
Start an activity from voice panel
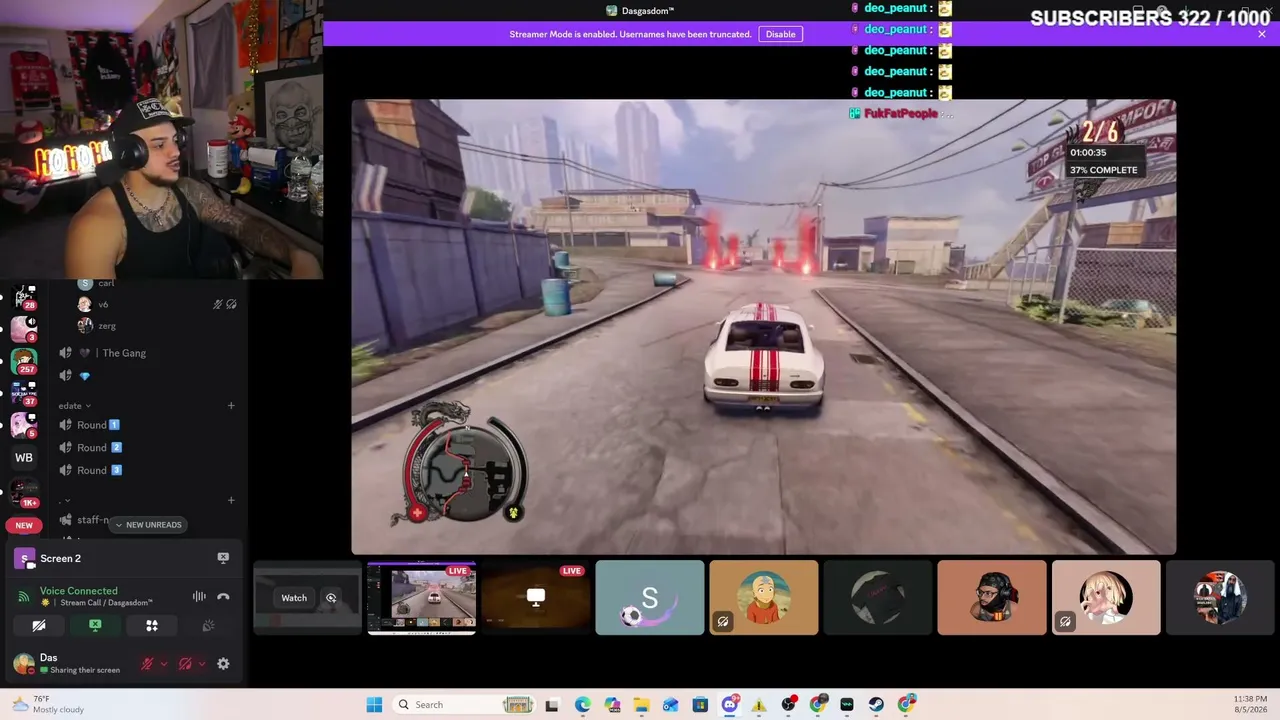point(152,626)
